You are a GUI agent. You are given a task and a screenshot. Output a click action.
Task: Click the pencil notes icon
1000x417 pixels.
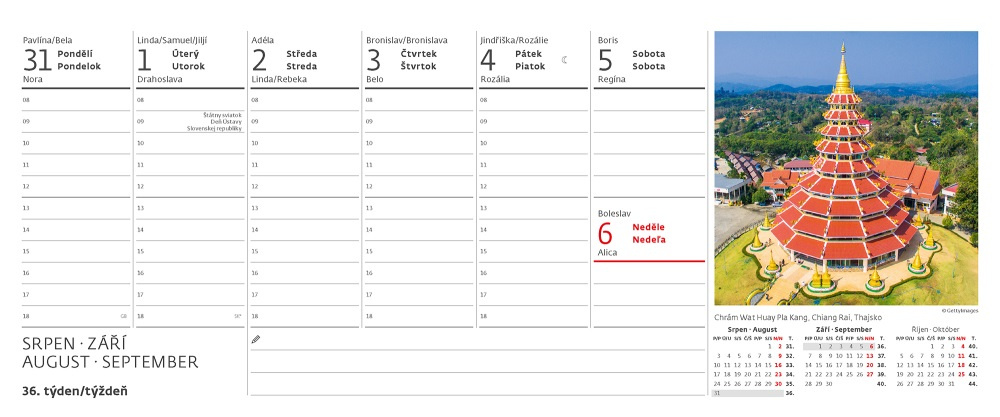[x=256, y=340]
